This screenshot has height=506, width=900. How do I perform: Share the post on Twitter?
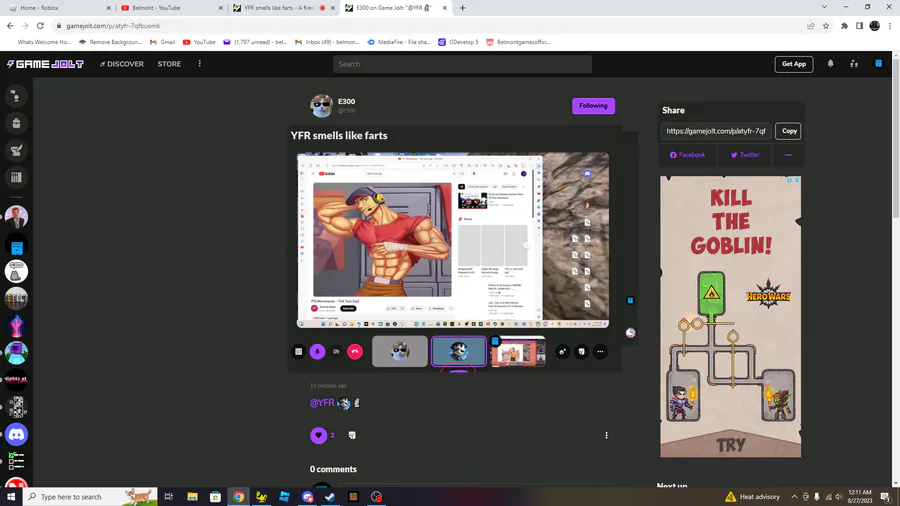coord(745,155)
